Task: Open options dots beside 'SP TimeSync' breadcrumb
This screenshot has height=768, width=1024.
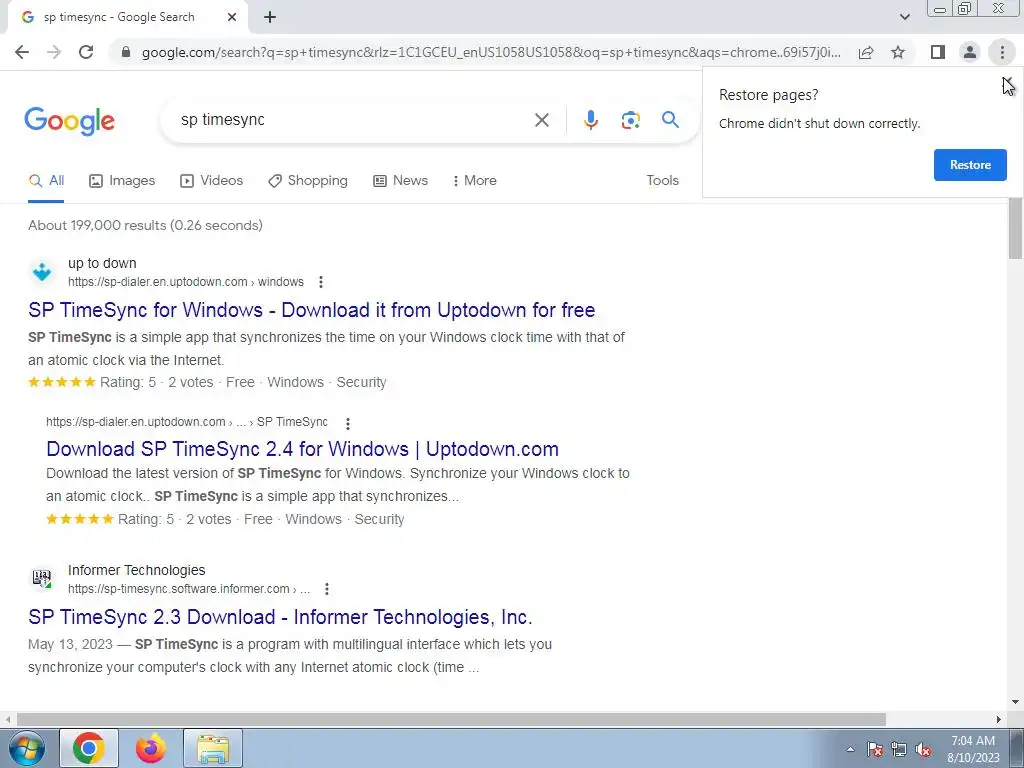Action: pos(348,423)
